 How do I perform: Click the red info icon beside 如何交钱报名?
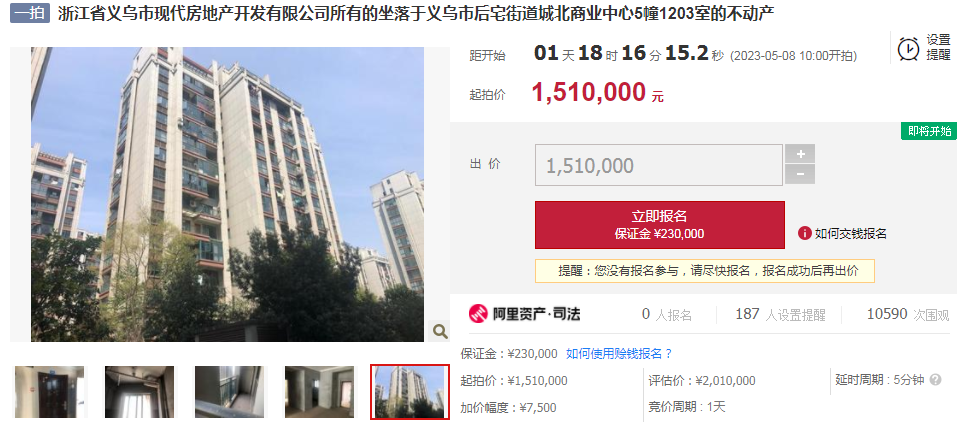pyautogui.click(x=804, y=233)
